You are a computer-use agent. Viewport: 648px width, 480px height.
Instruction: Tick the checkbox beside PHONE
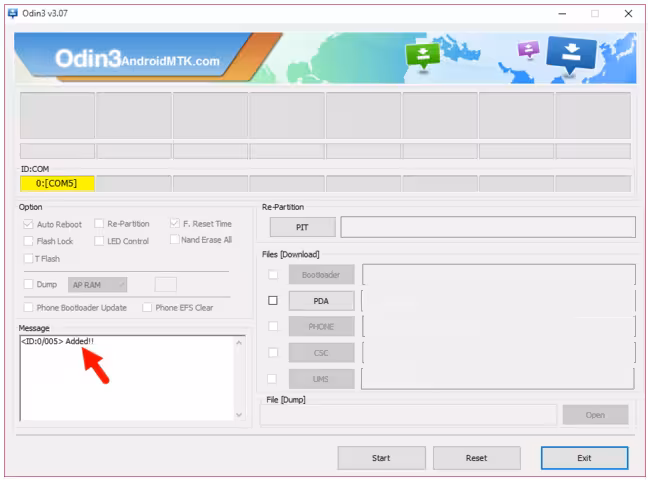[x=273, y=326]
